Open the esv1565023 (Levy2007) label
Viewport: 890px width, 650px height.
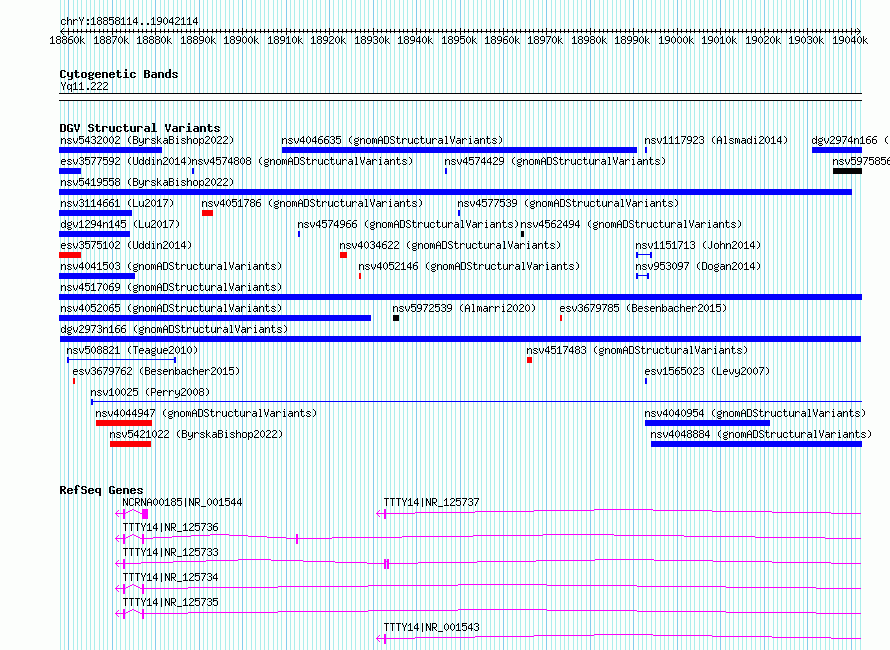click(x=707, y=371)
